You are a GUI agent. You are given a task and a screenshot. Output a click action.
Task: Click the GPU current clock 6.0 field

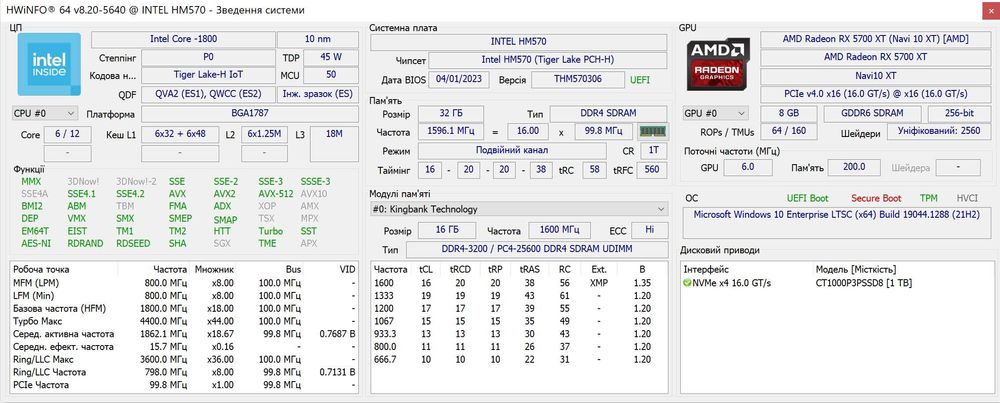click(x=747, y=167)
